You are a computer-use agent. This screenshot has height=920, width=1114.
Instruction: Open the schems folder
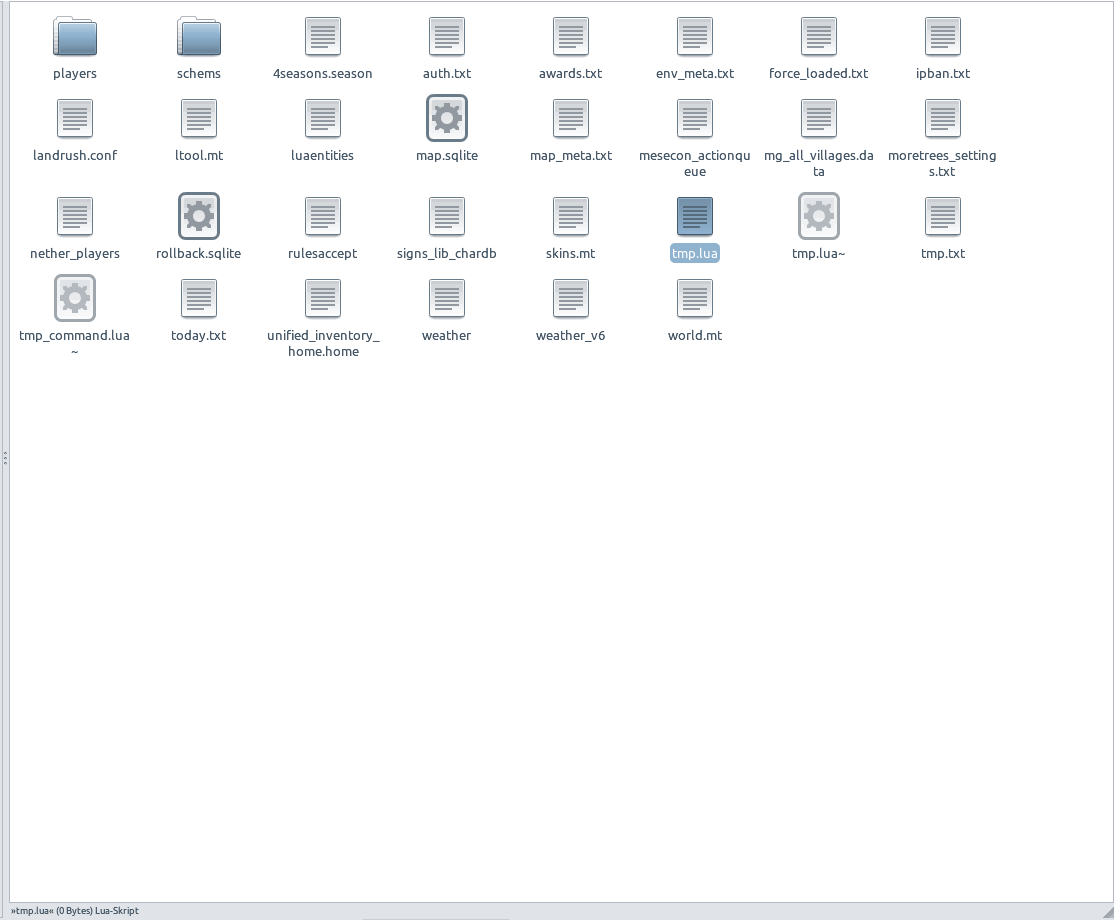click(198, 37)
